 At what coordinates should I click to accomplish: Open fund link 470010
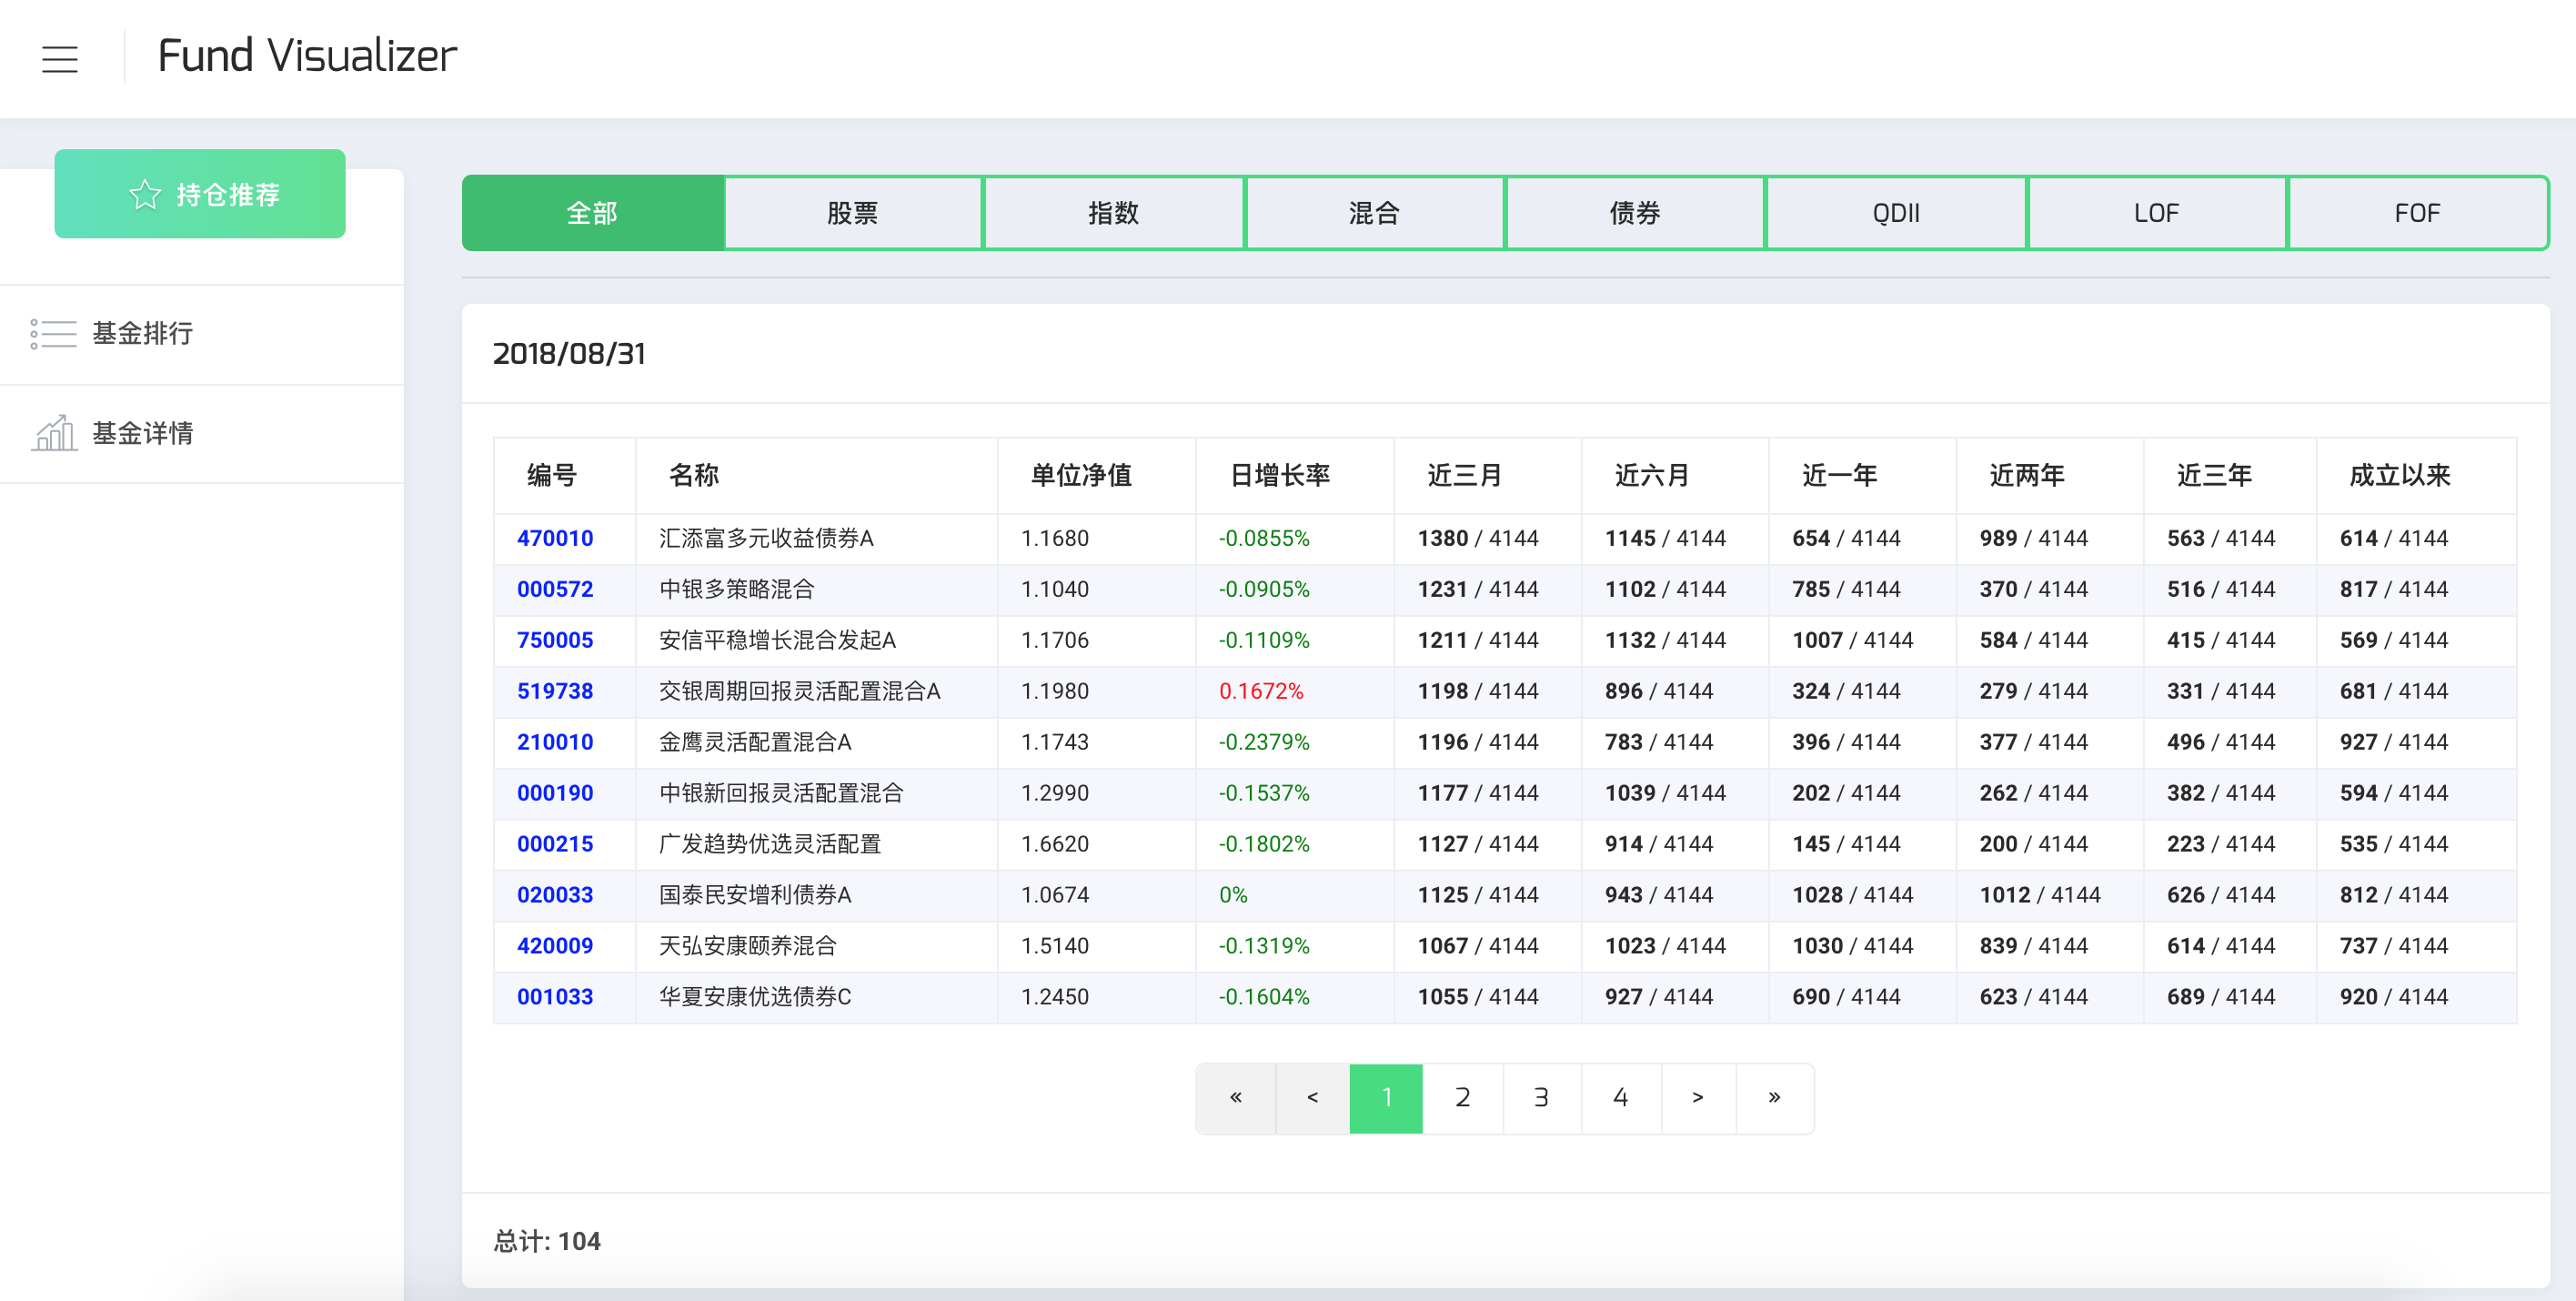555,538
